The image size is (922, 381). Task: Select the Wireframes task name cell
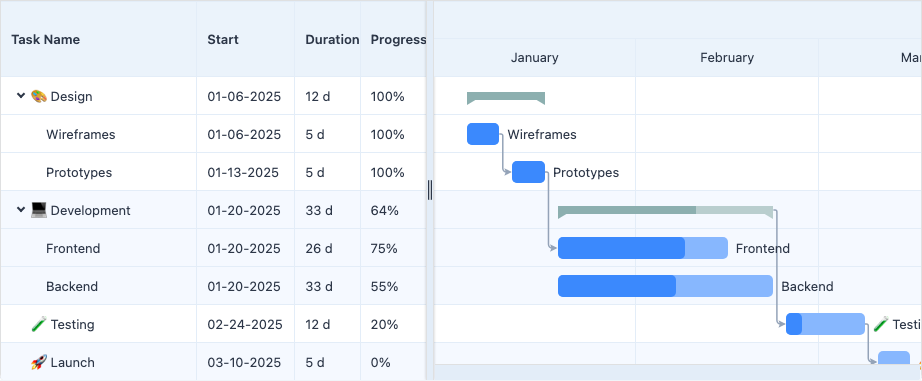(x=98, y=134)
